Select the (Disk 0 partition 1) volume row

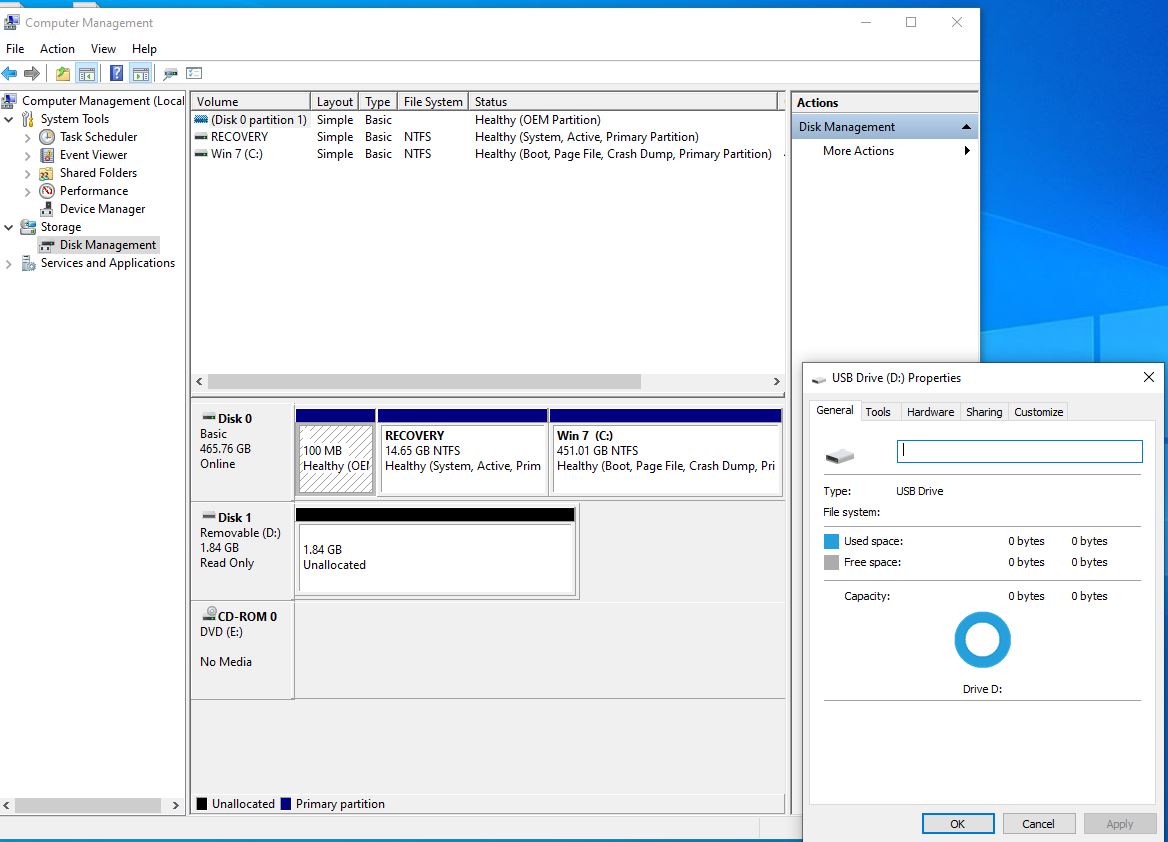pos(488,119)
